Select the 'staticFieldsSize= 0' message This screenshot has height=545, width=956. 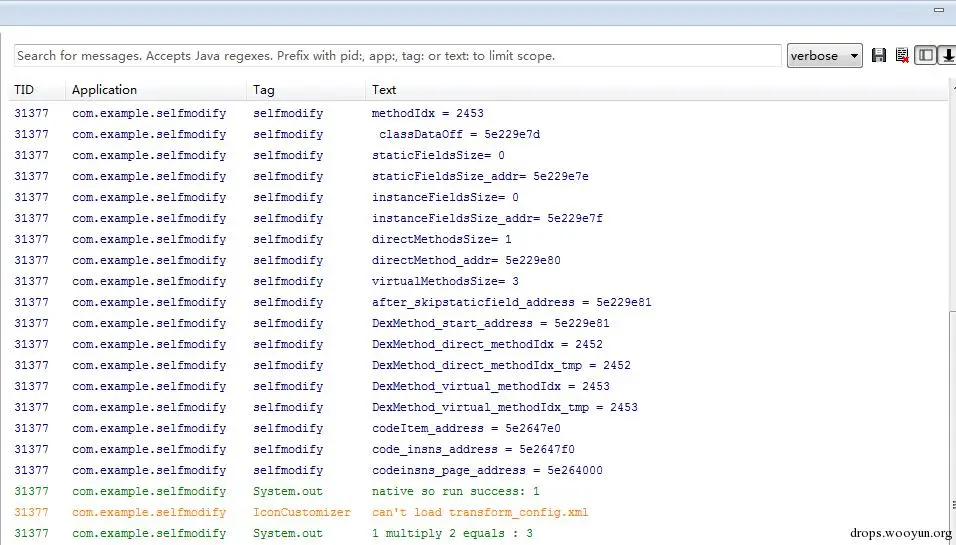(438, 155)
